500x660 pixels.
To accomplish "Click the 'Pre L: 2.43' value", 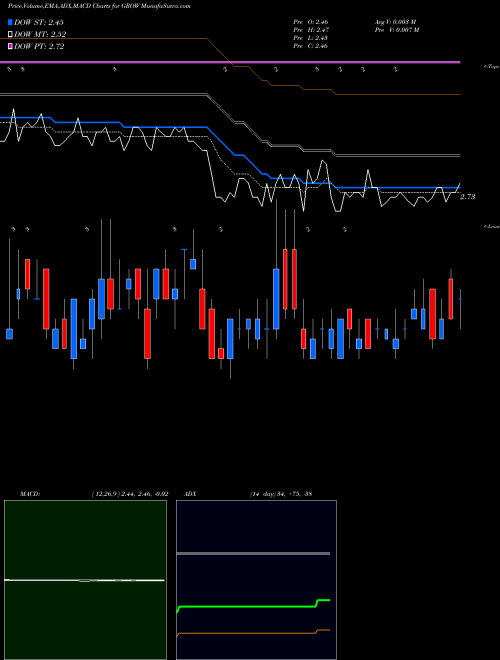I will click(x=311, y=38).
